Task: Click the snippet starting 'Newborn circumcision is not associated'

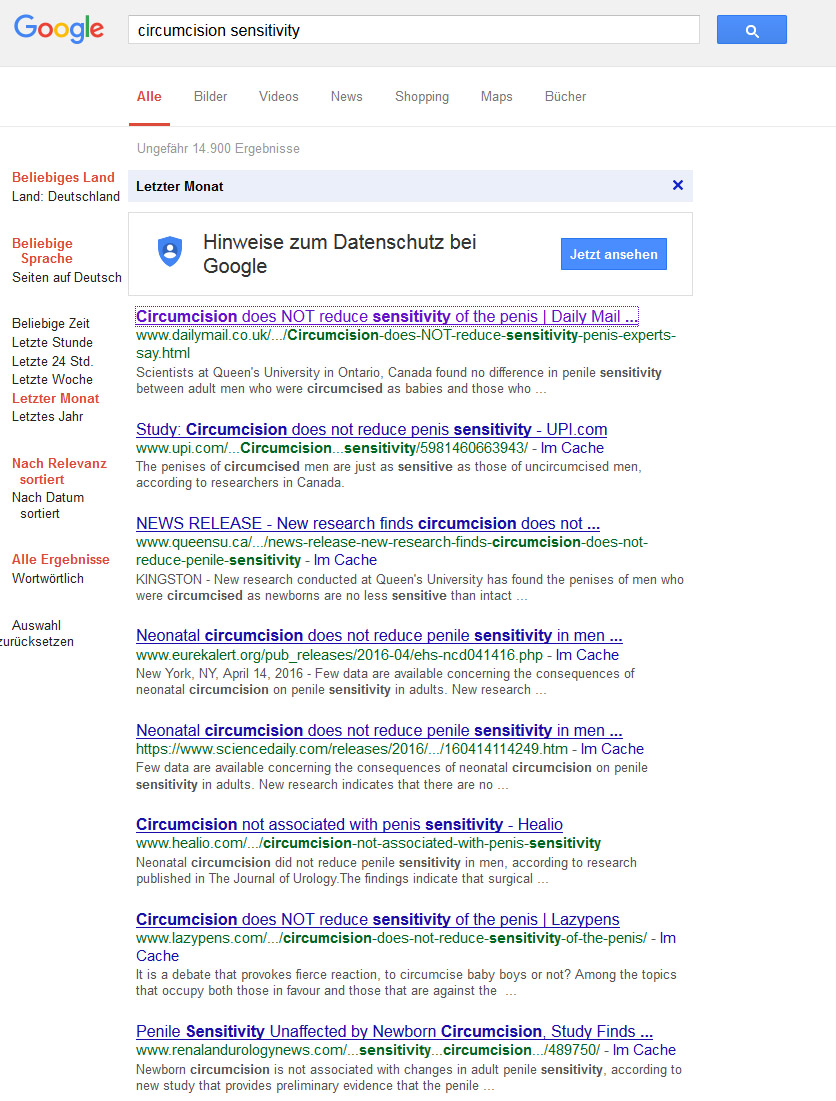Action: tap(409, 1078)
